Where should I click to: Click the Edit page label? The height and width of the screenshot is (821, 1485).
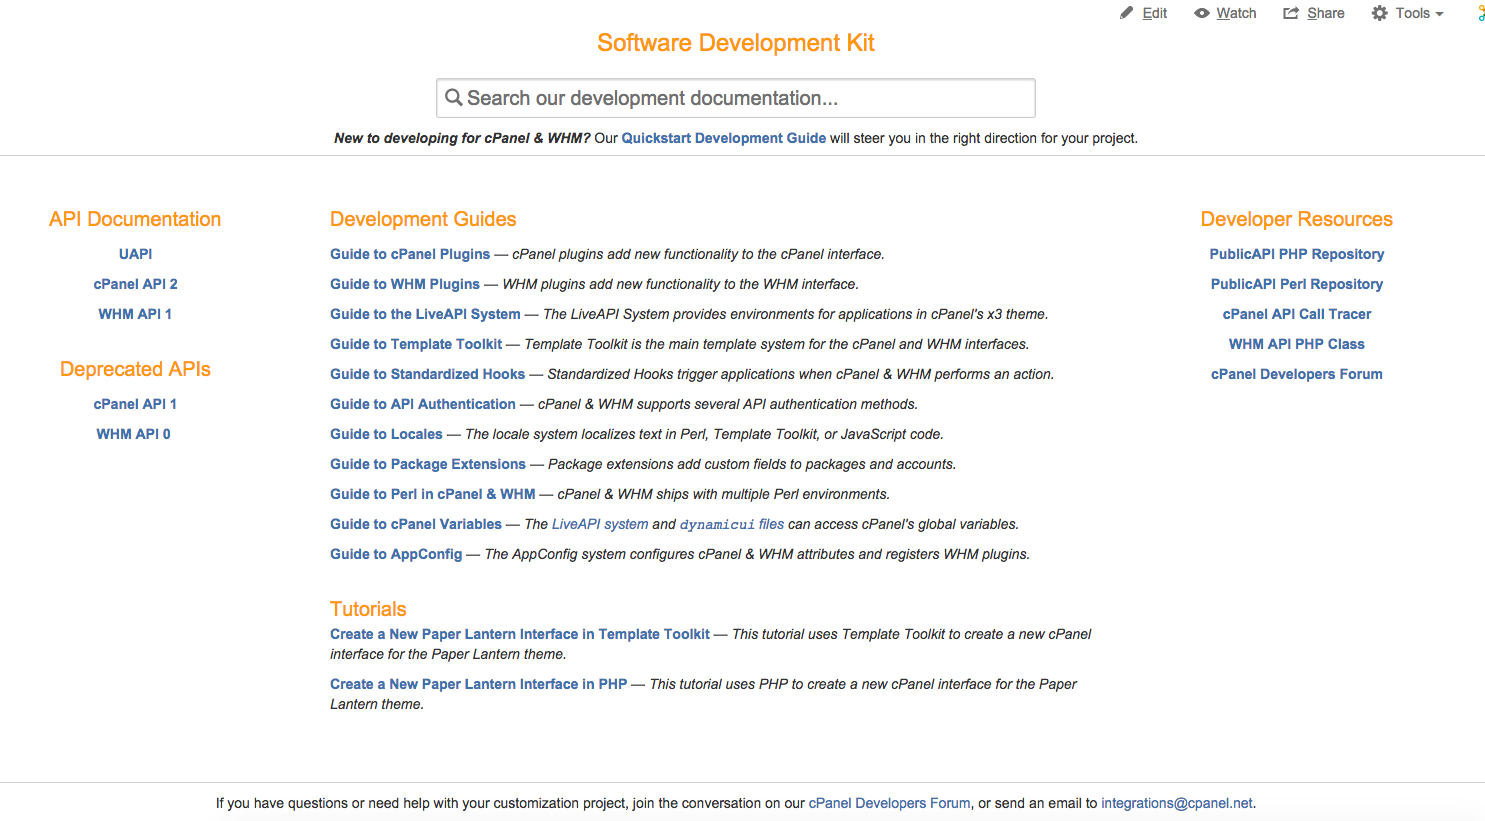1155,13
